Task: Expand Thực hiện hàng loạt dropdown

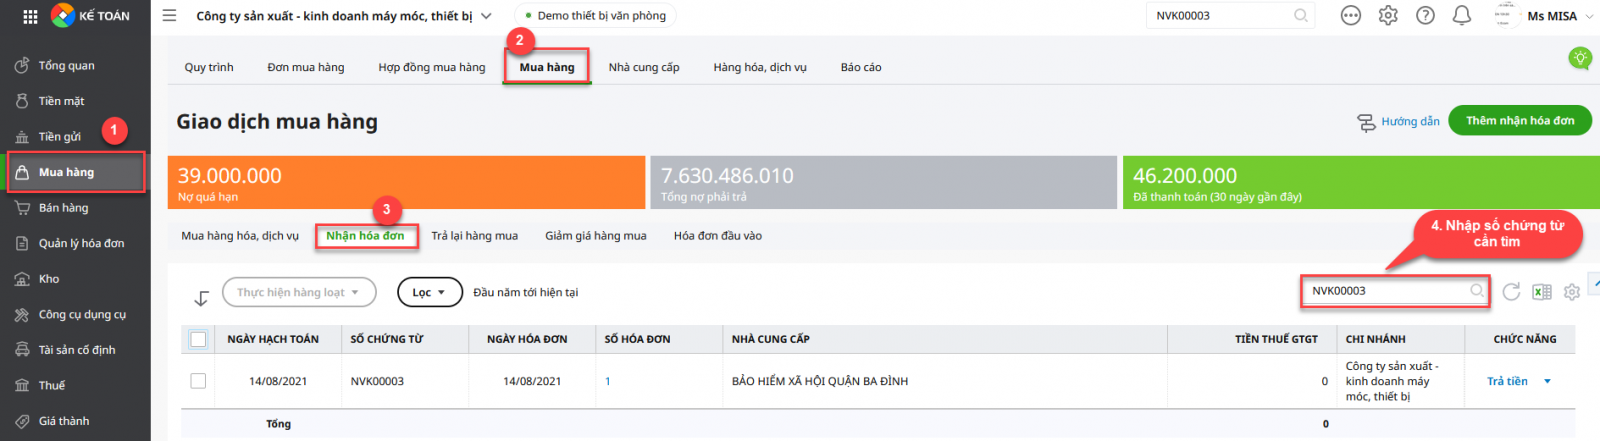Action: (298, 292)
